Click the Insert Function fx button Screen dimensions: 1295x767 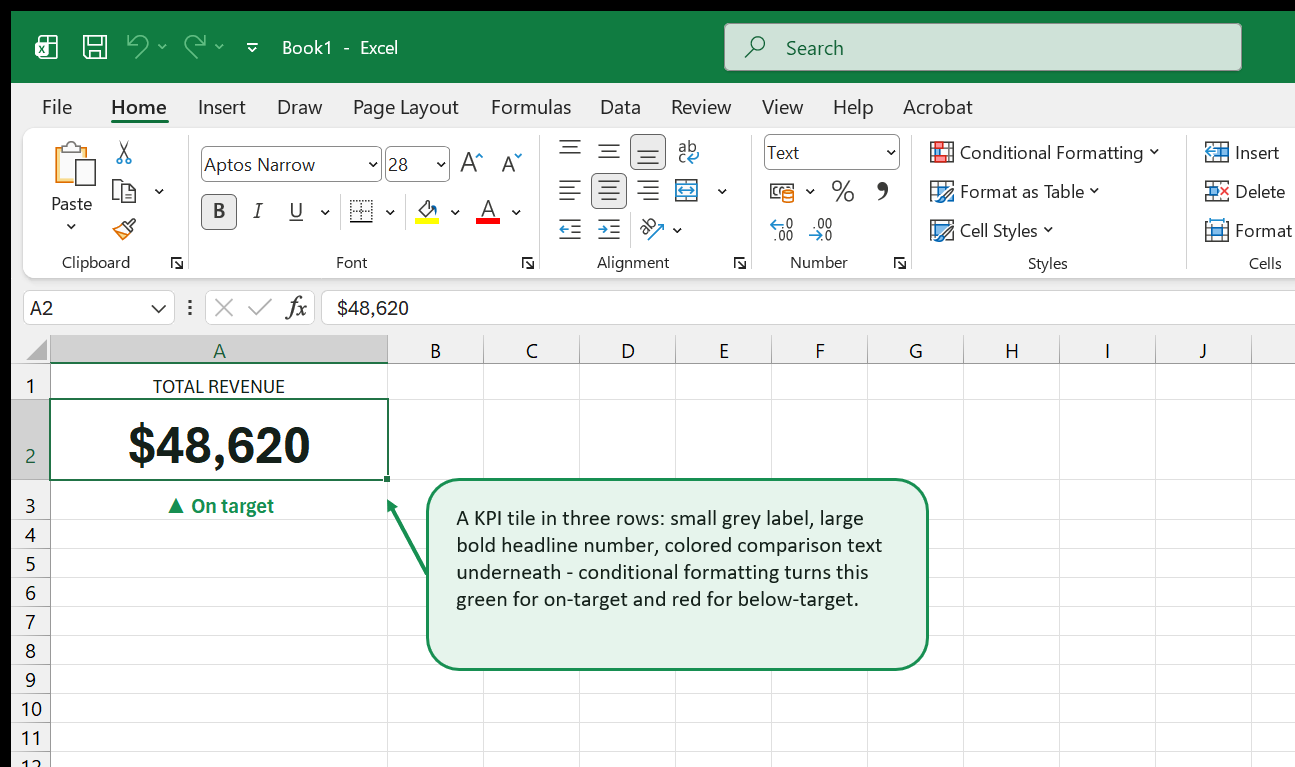point(296,308)
